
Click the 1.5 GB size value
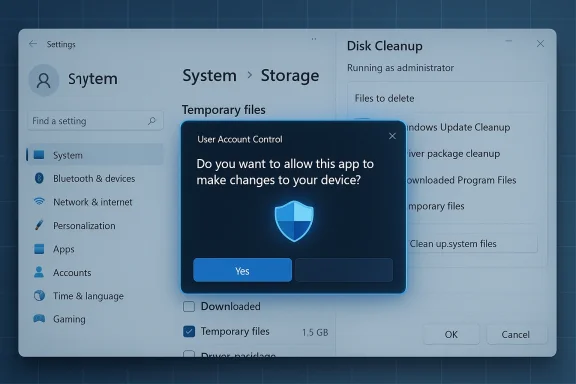pos(315,332)
